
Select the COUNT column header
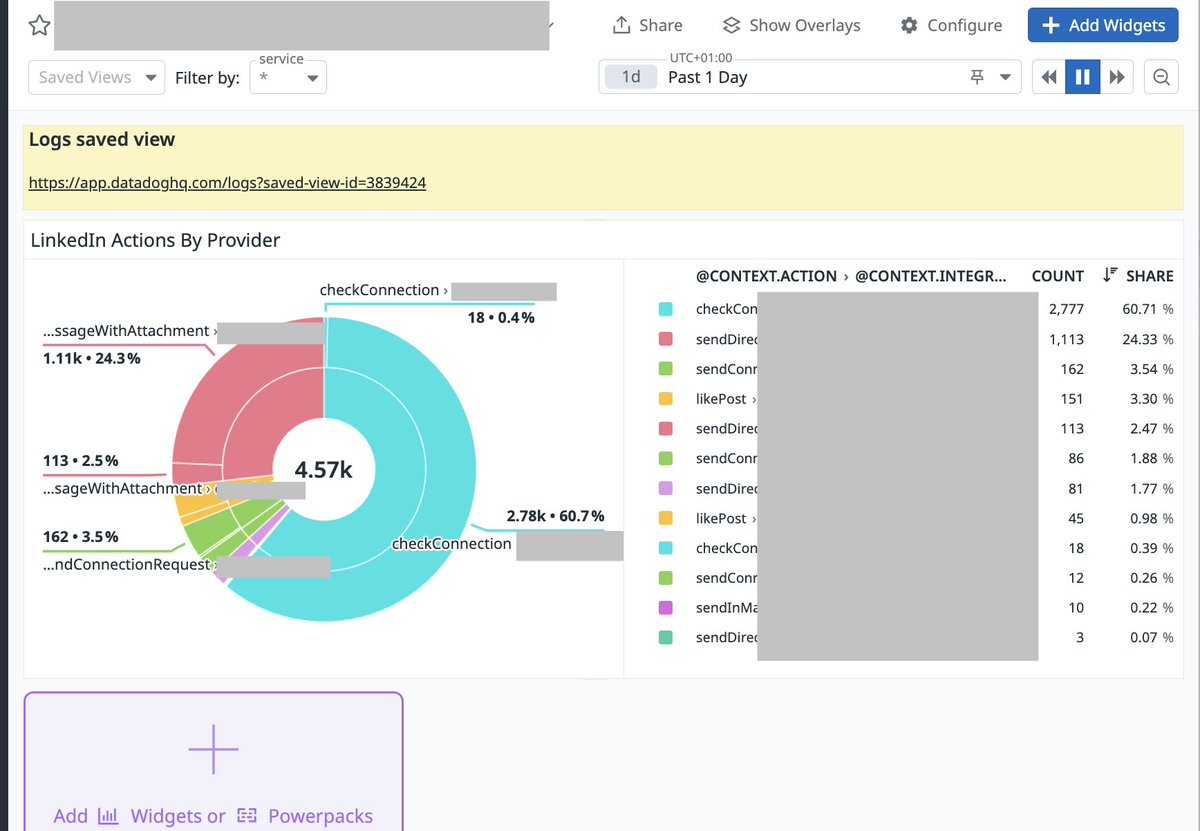[1058, 275]
